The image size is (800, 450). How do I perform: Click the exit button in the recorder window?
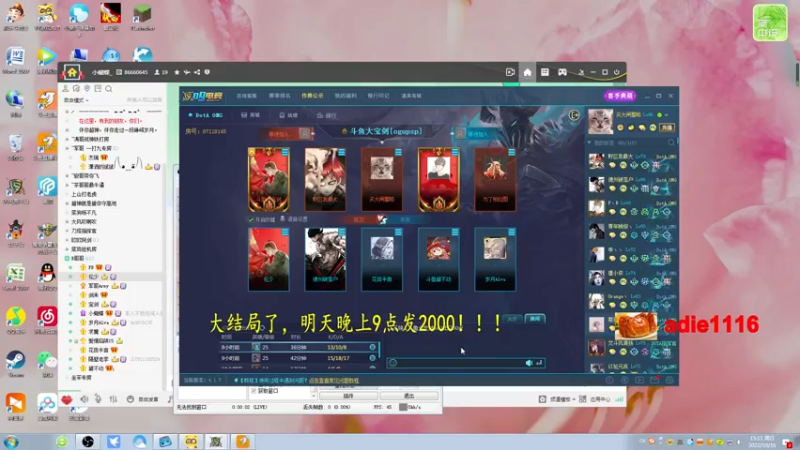409,396
